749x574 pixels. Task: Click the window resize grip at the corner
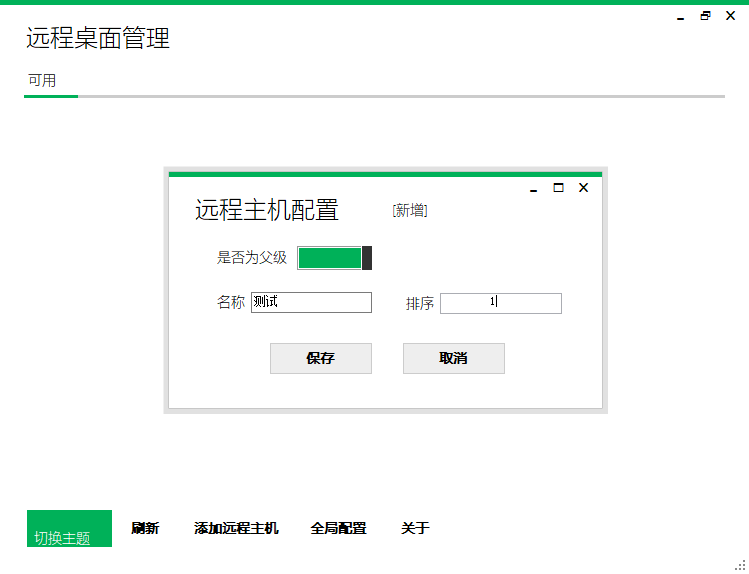pos(740,565)
